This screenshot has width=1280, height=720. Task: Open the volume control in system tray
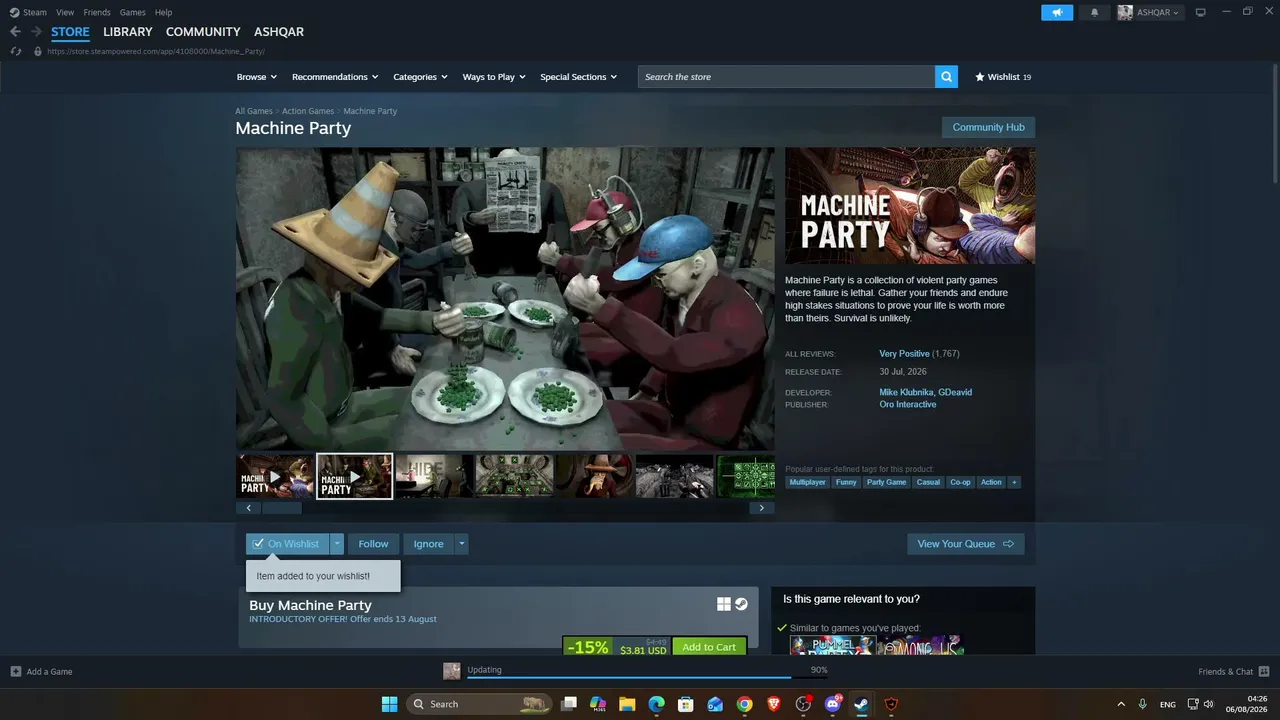click(1209, 704)
